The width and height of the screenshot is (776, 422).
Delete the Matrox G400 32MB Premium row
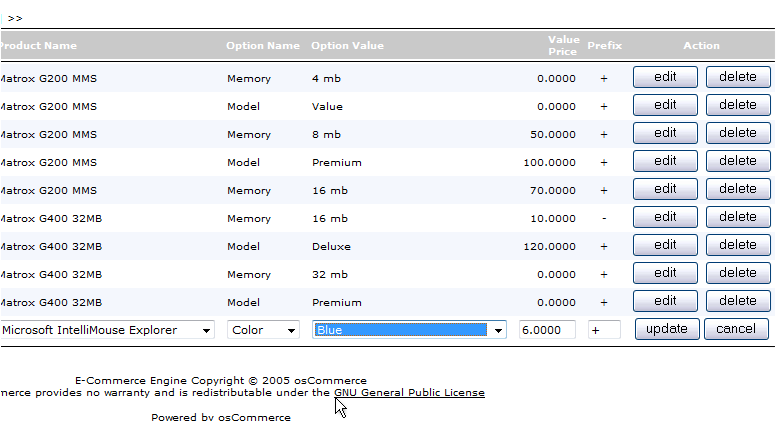[738, 301]
